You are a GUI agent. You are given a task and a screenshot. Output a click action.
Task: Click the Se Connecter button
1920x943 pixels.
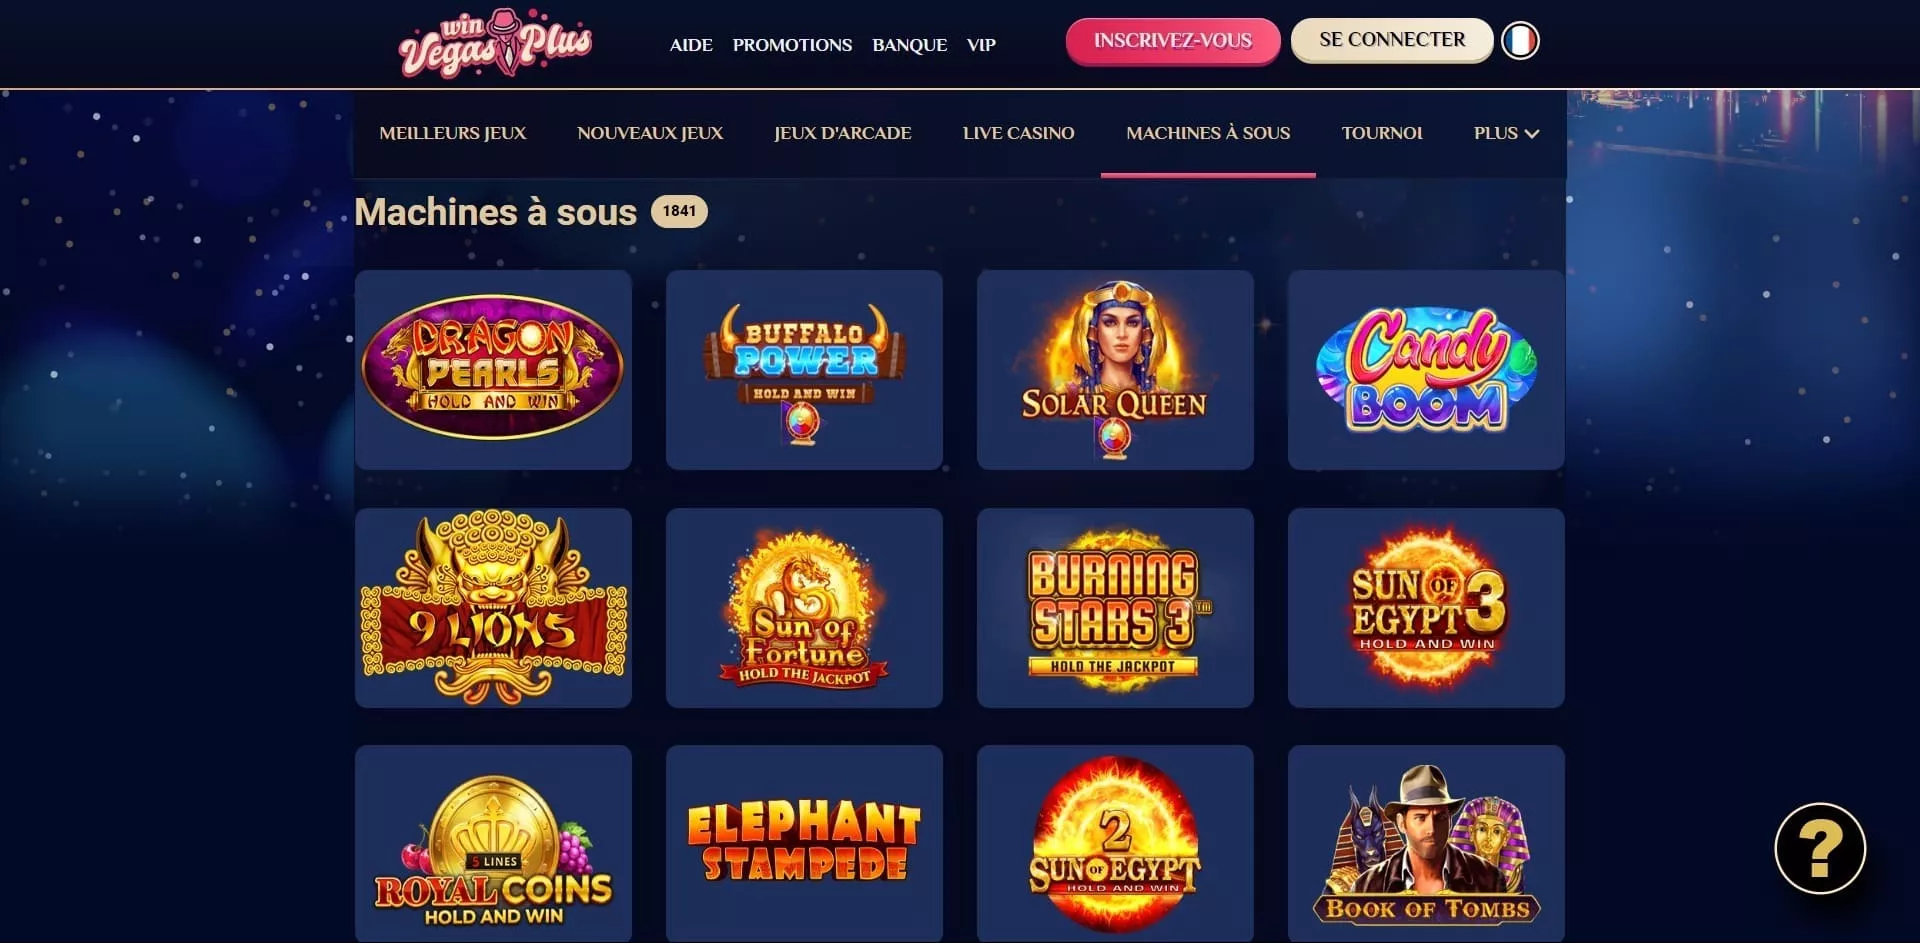(1392, 40)
